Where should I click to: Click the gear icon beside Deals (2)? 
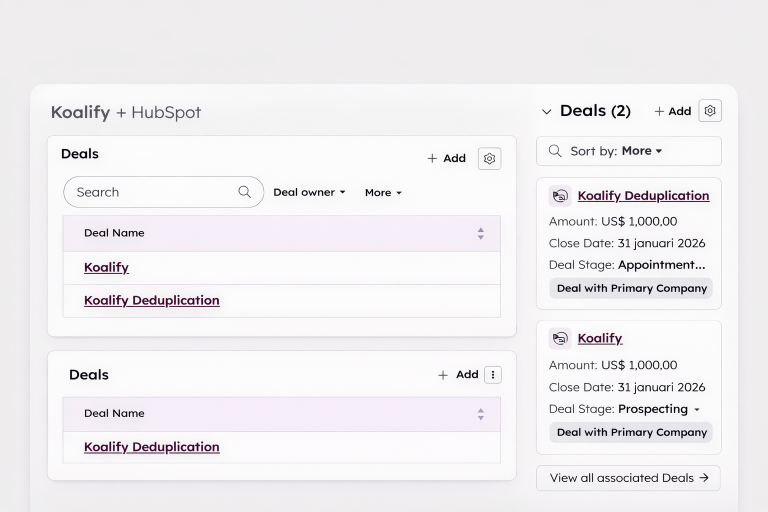pos(710,111)
